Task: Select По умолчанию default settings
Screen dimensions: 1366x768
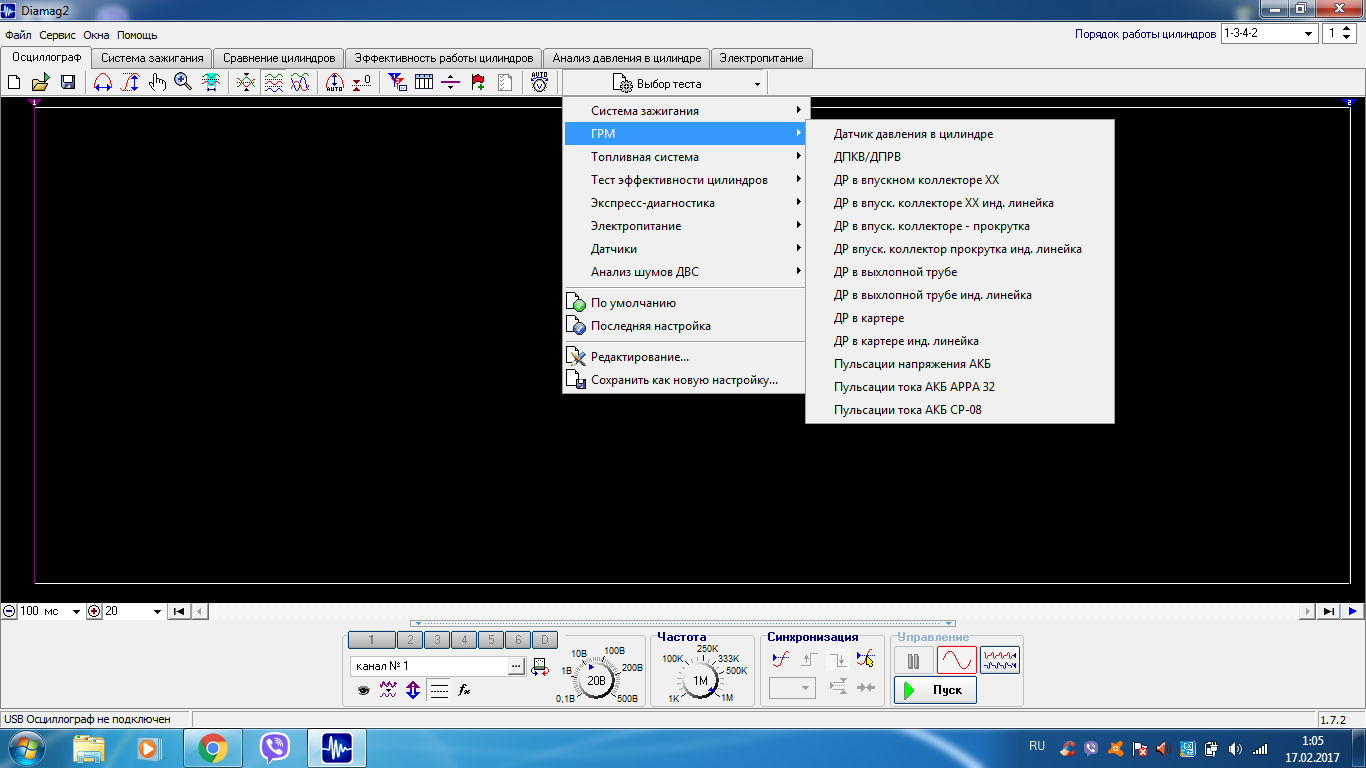Action: (686, 302)
